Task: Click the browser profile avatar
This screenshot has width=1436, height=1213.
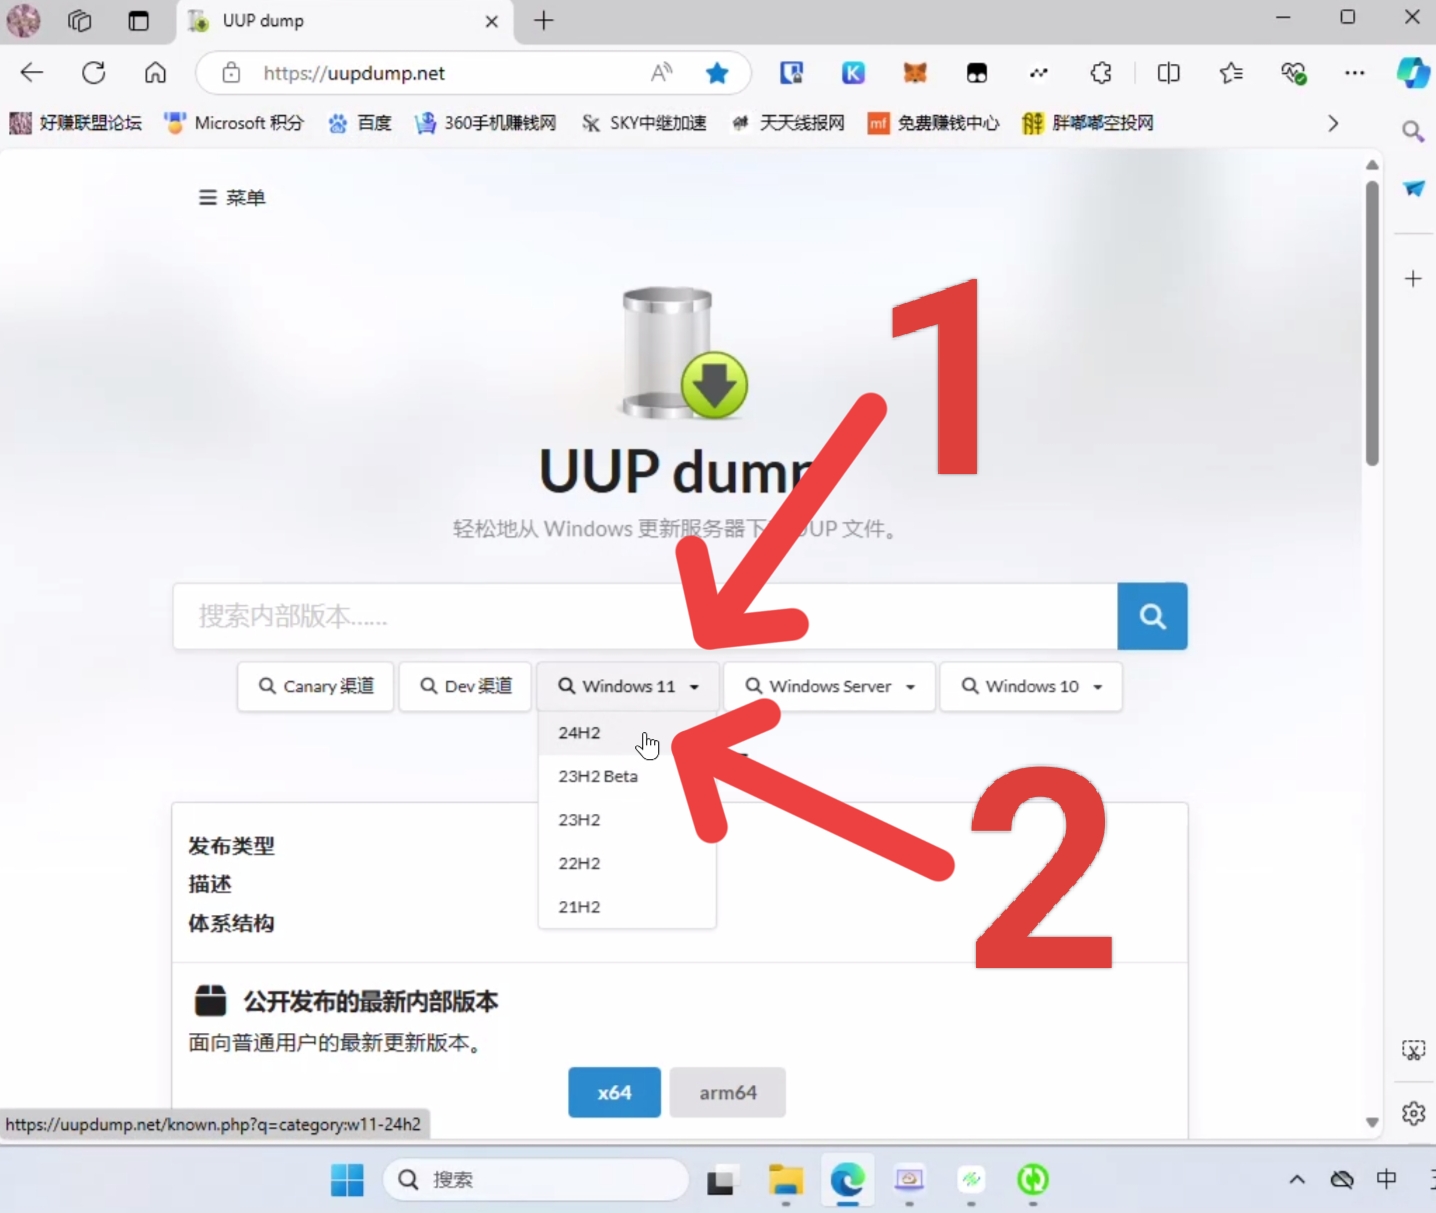Action: coord(24,20)
